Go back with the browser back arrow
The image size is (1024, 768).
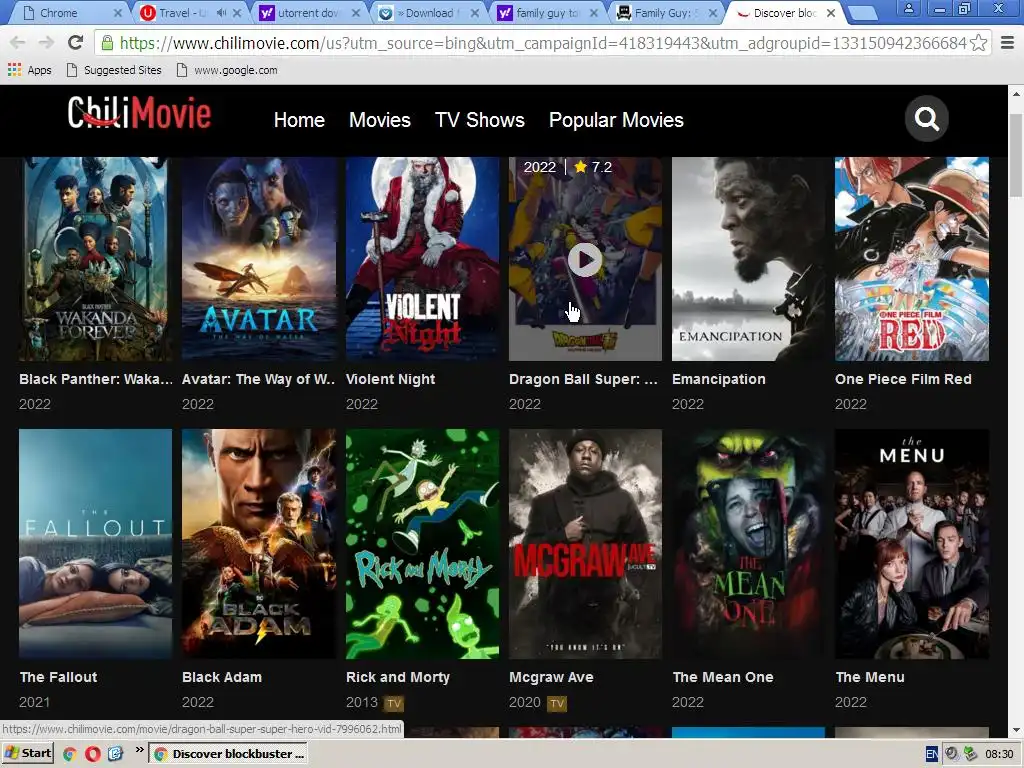coord(18,43)
